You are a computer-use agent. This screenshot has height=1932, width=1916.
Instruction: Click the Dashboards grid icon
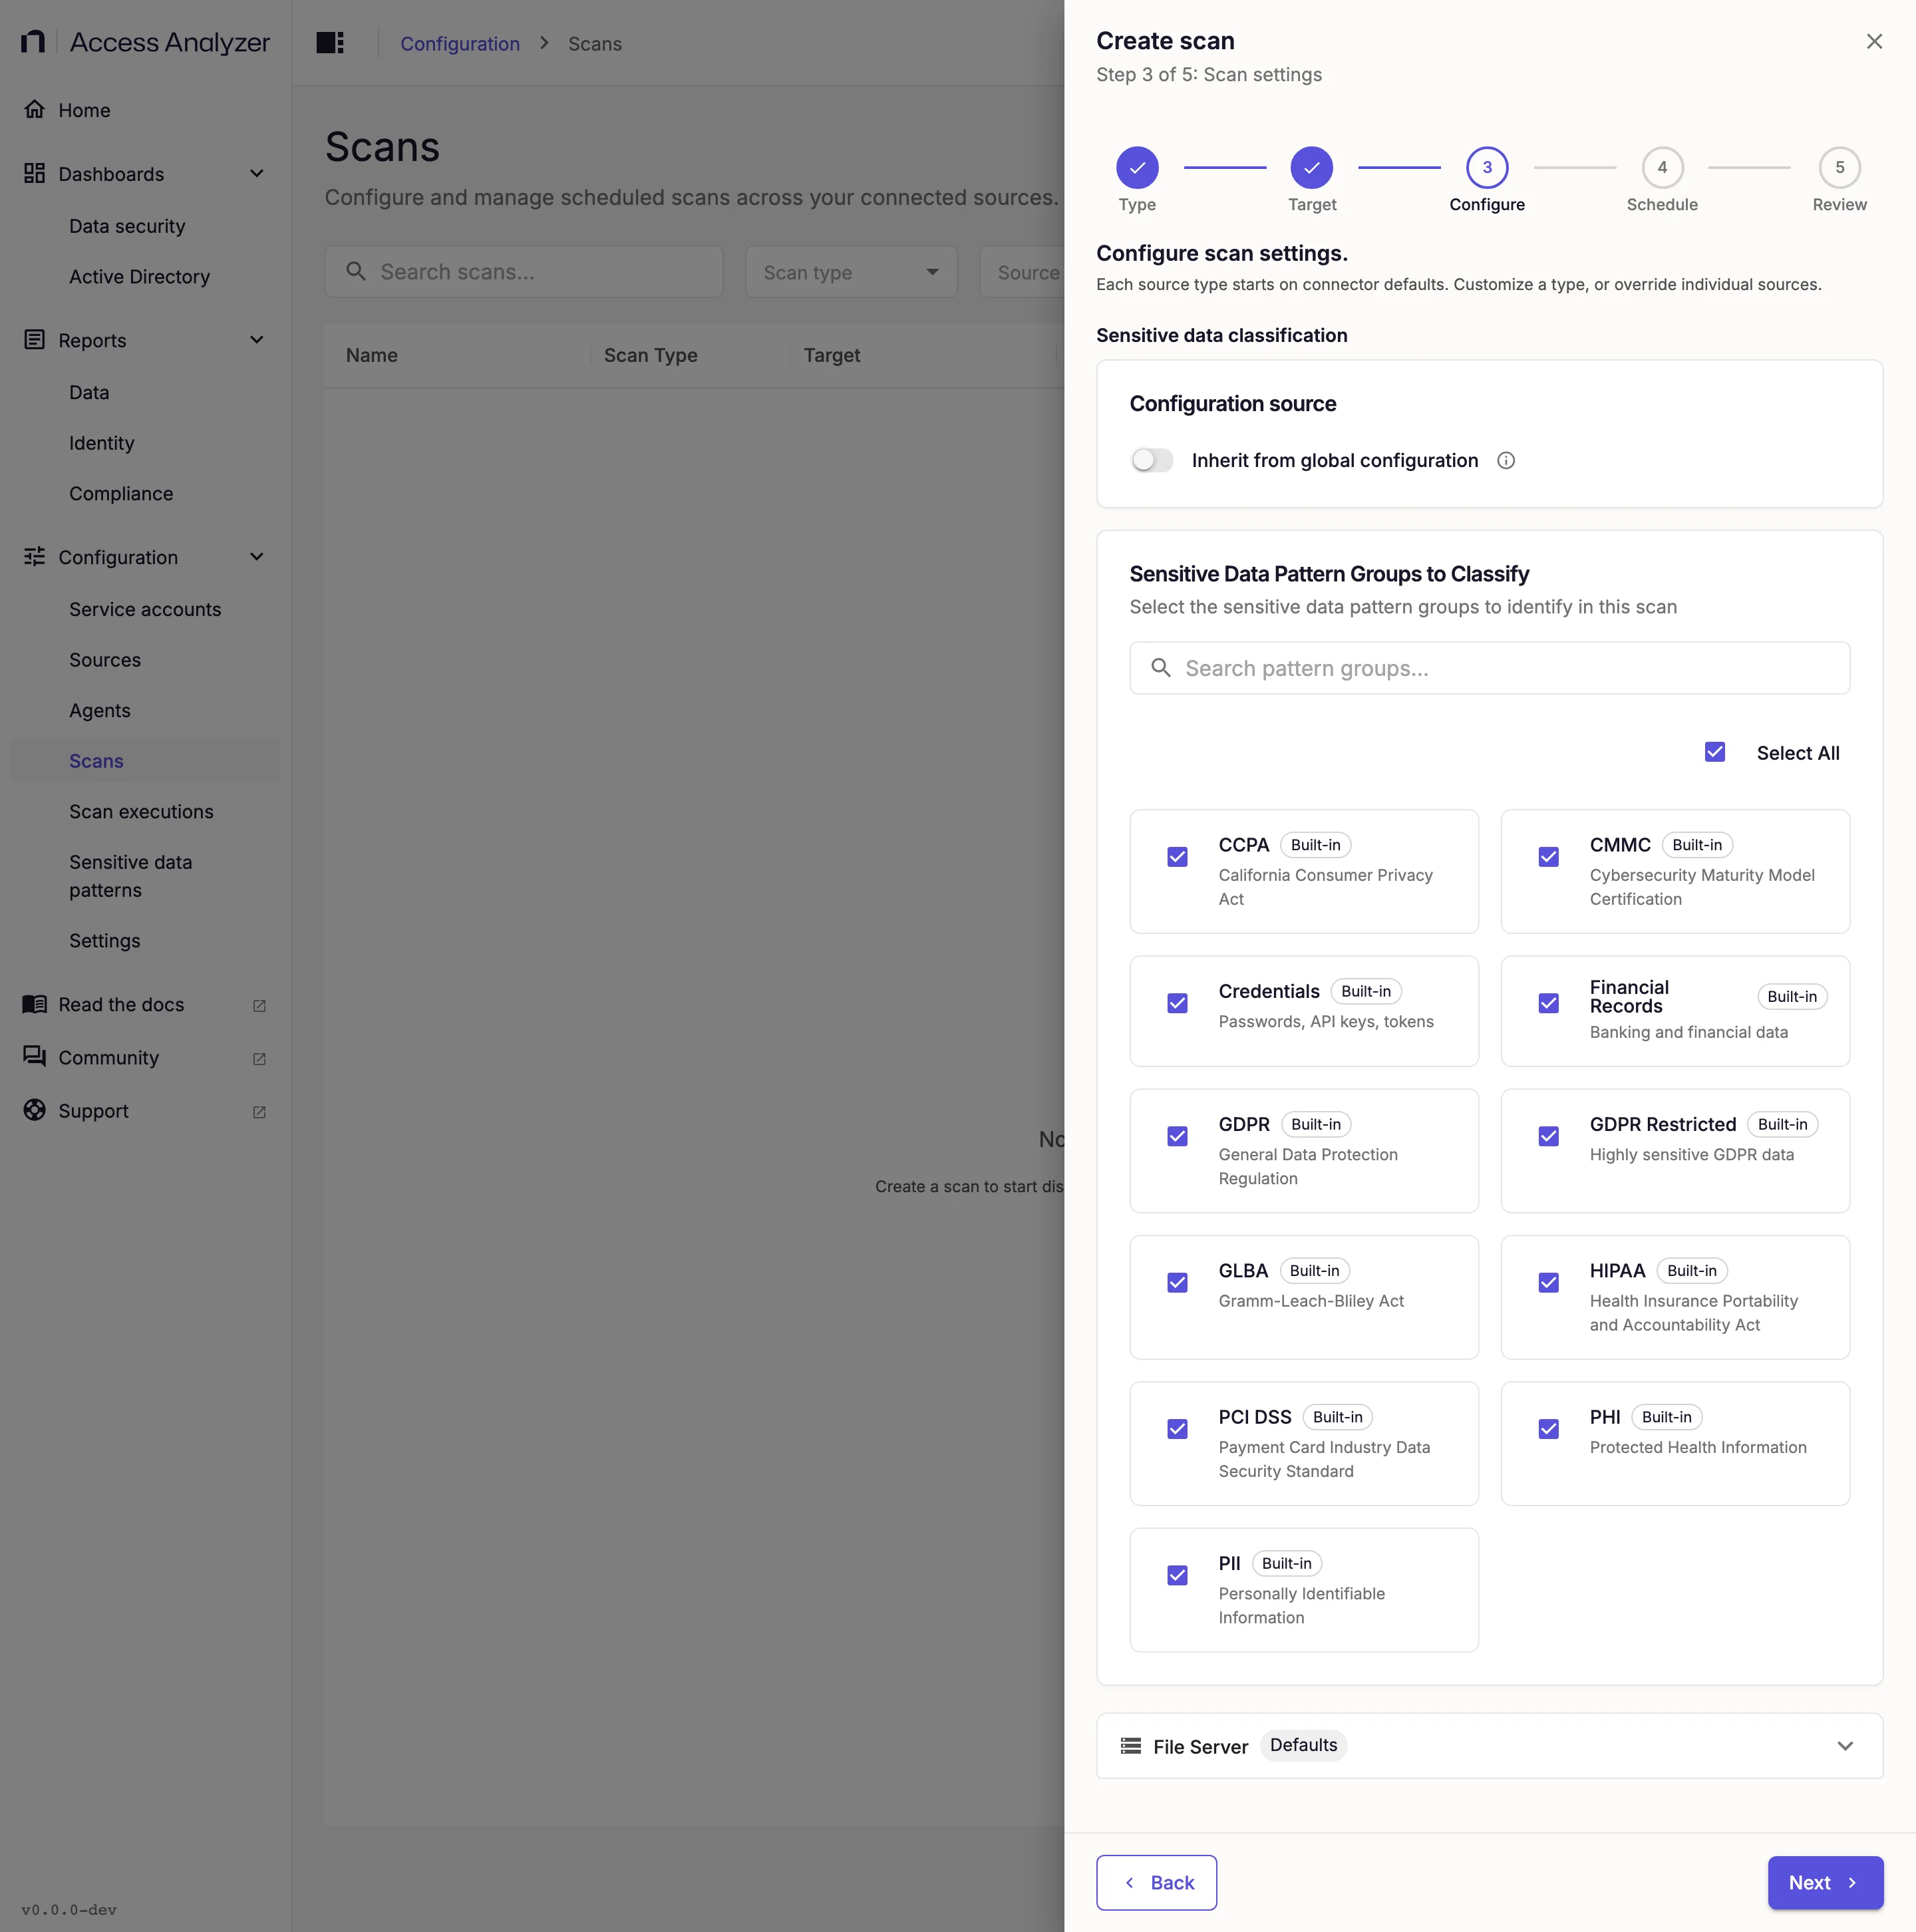click(x=34, y=174)
